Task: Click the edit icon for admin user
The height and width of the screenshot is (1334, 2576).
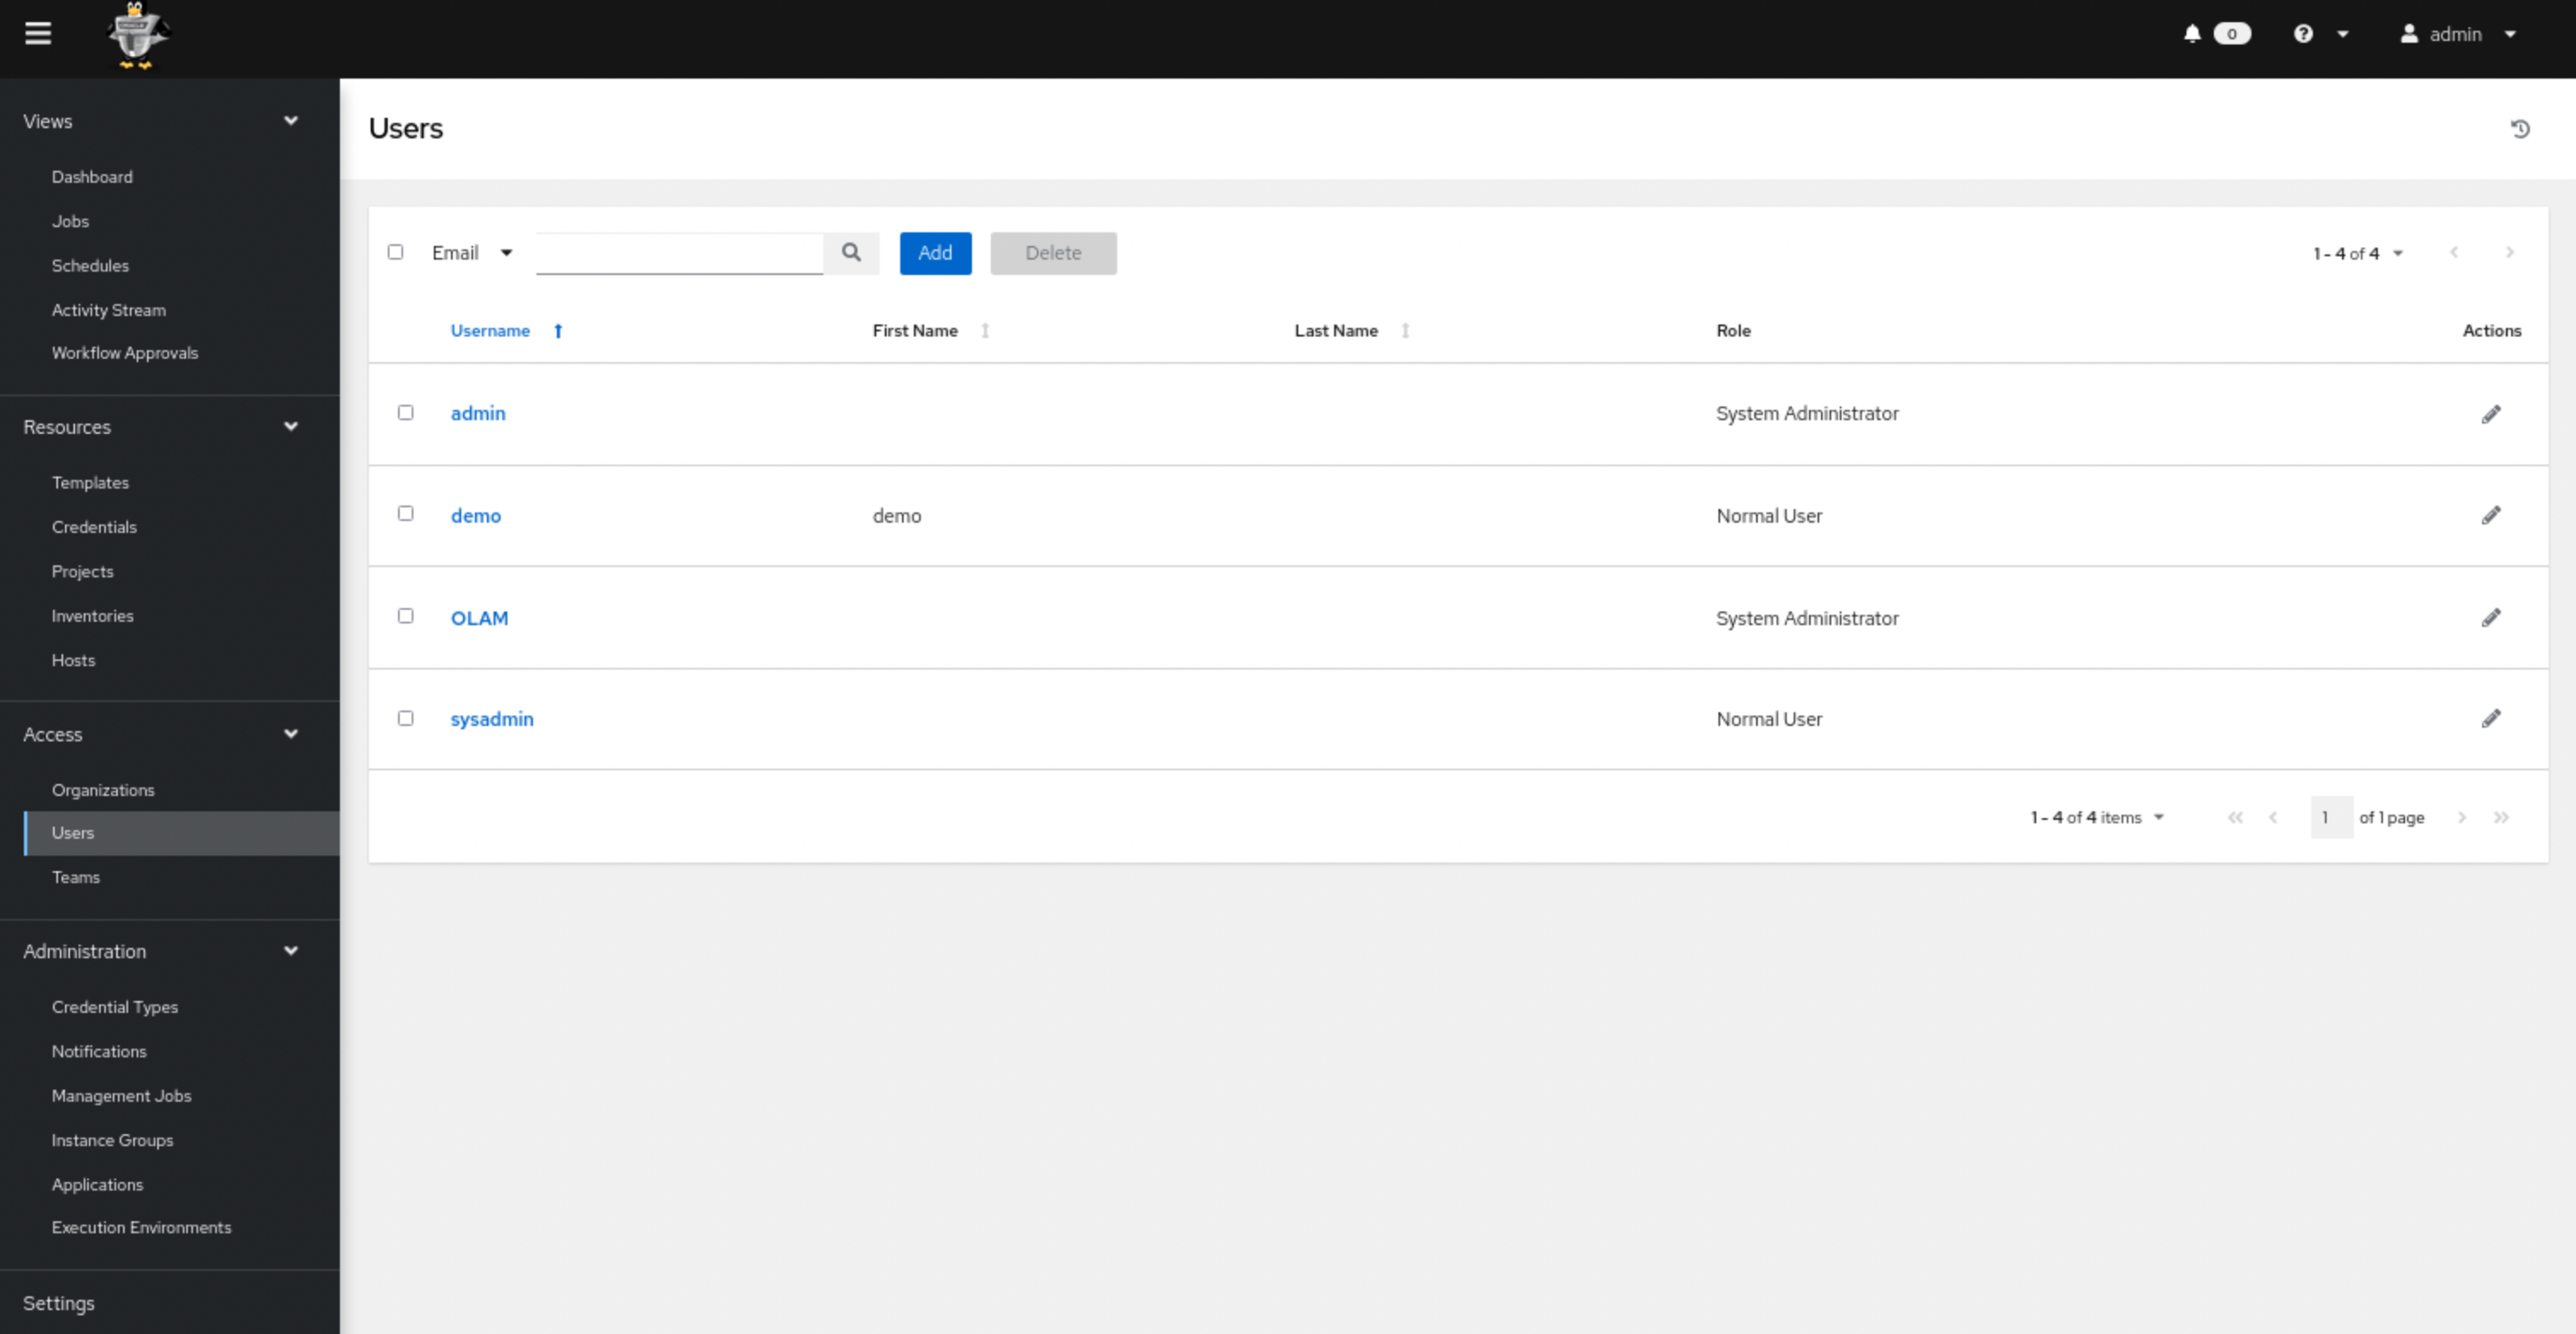Action: pyautogui.click(x=2489, y=413)
